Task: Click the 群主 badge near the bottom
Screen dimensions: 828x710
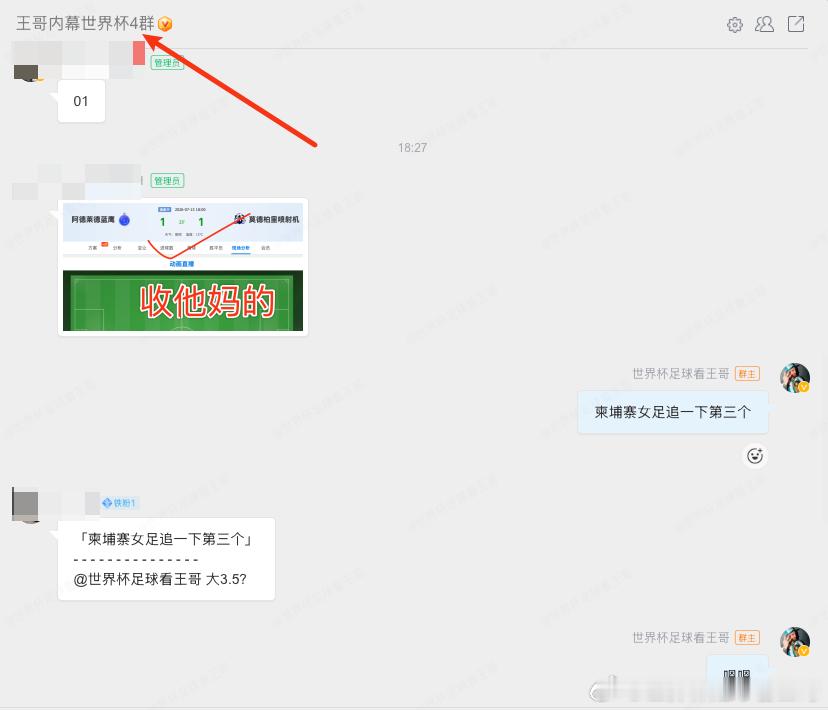Action: [747, 638]
